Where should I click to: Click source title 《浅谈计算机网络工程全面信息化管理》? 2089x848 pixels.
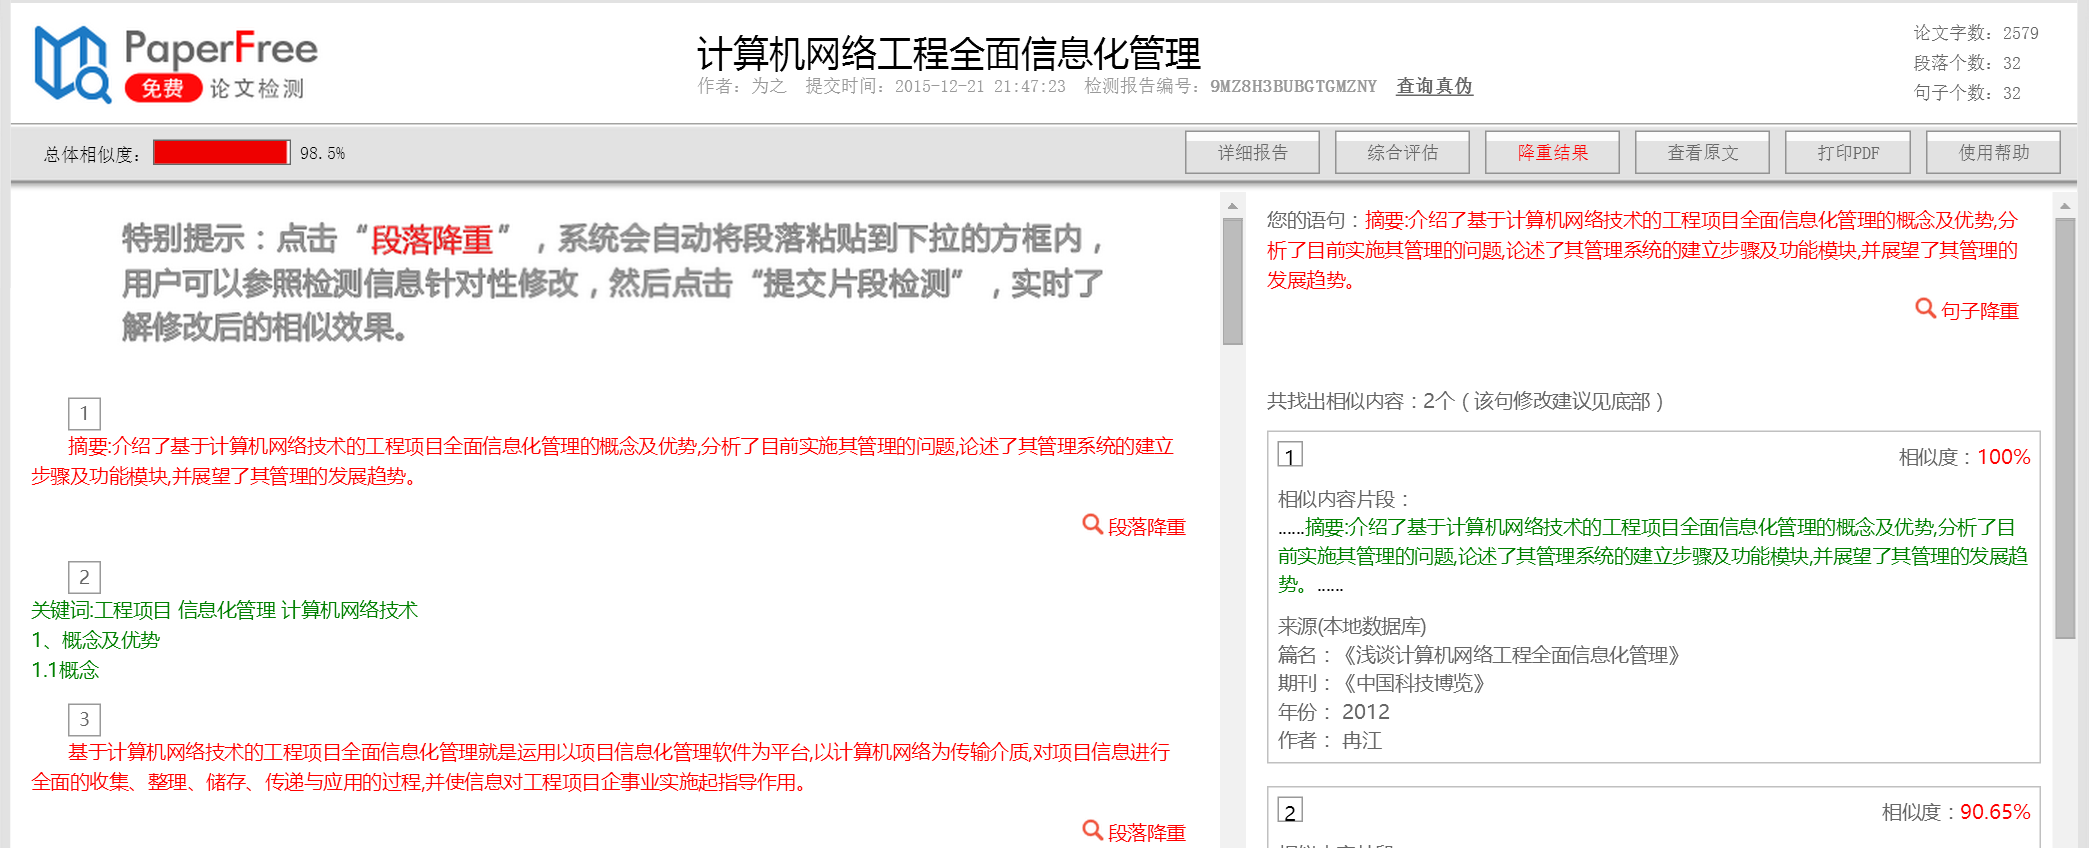1510,655
